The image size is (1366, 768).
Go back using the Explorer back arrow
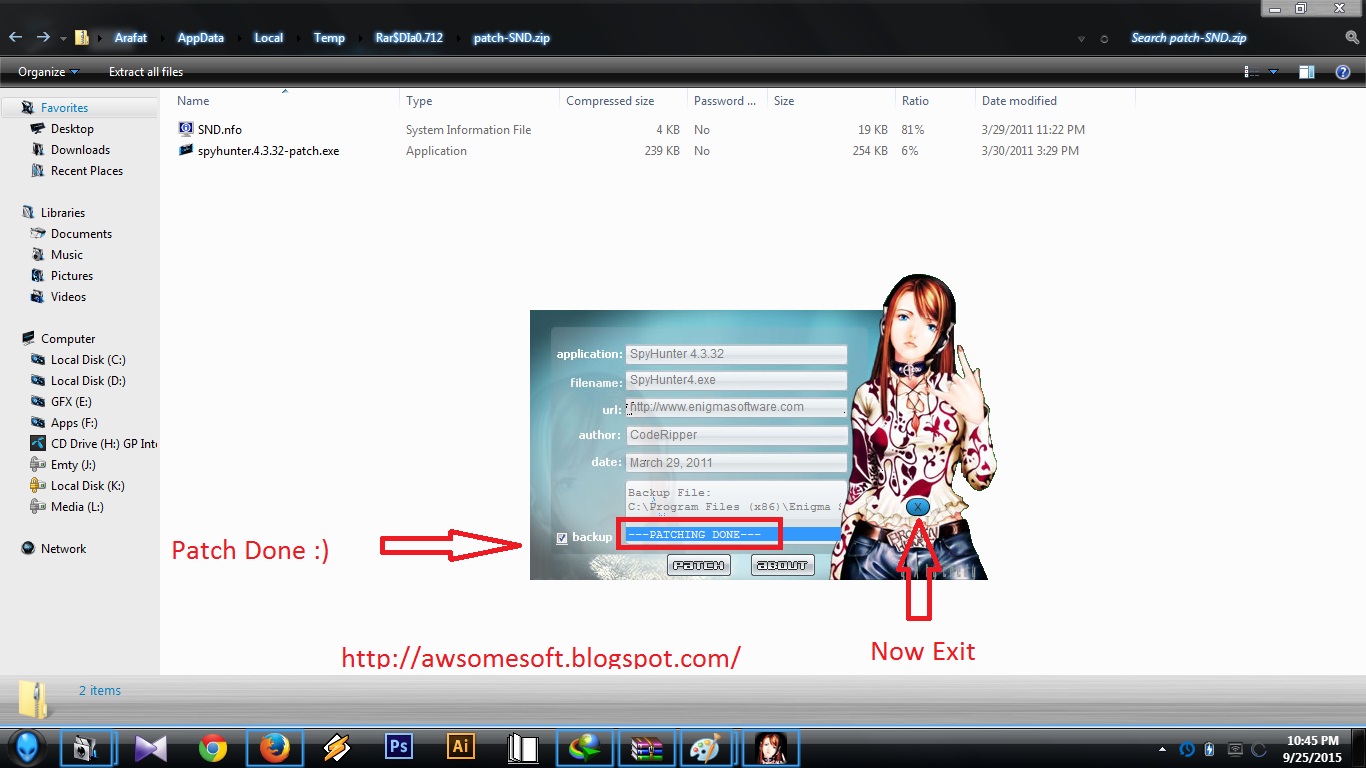pos(15,37)
